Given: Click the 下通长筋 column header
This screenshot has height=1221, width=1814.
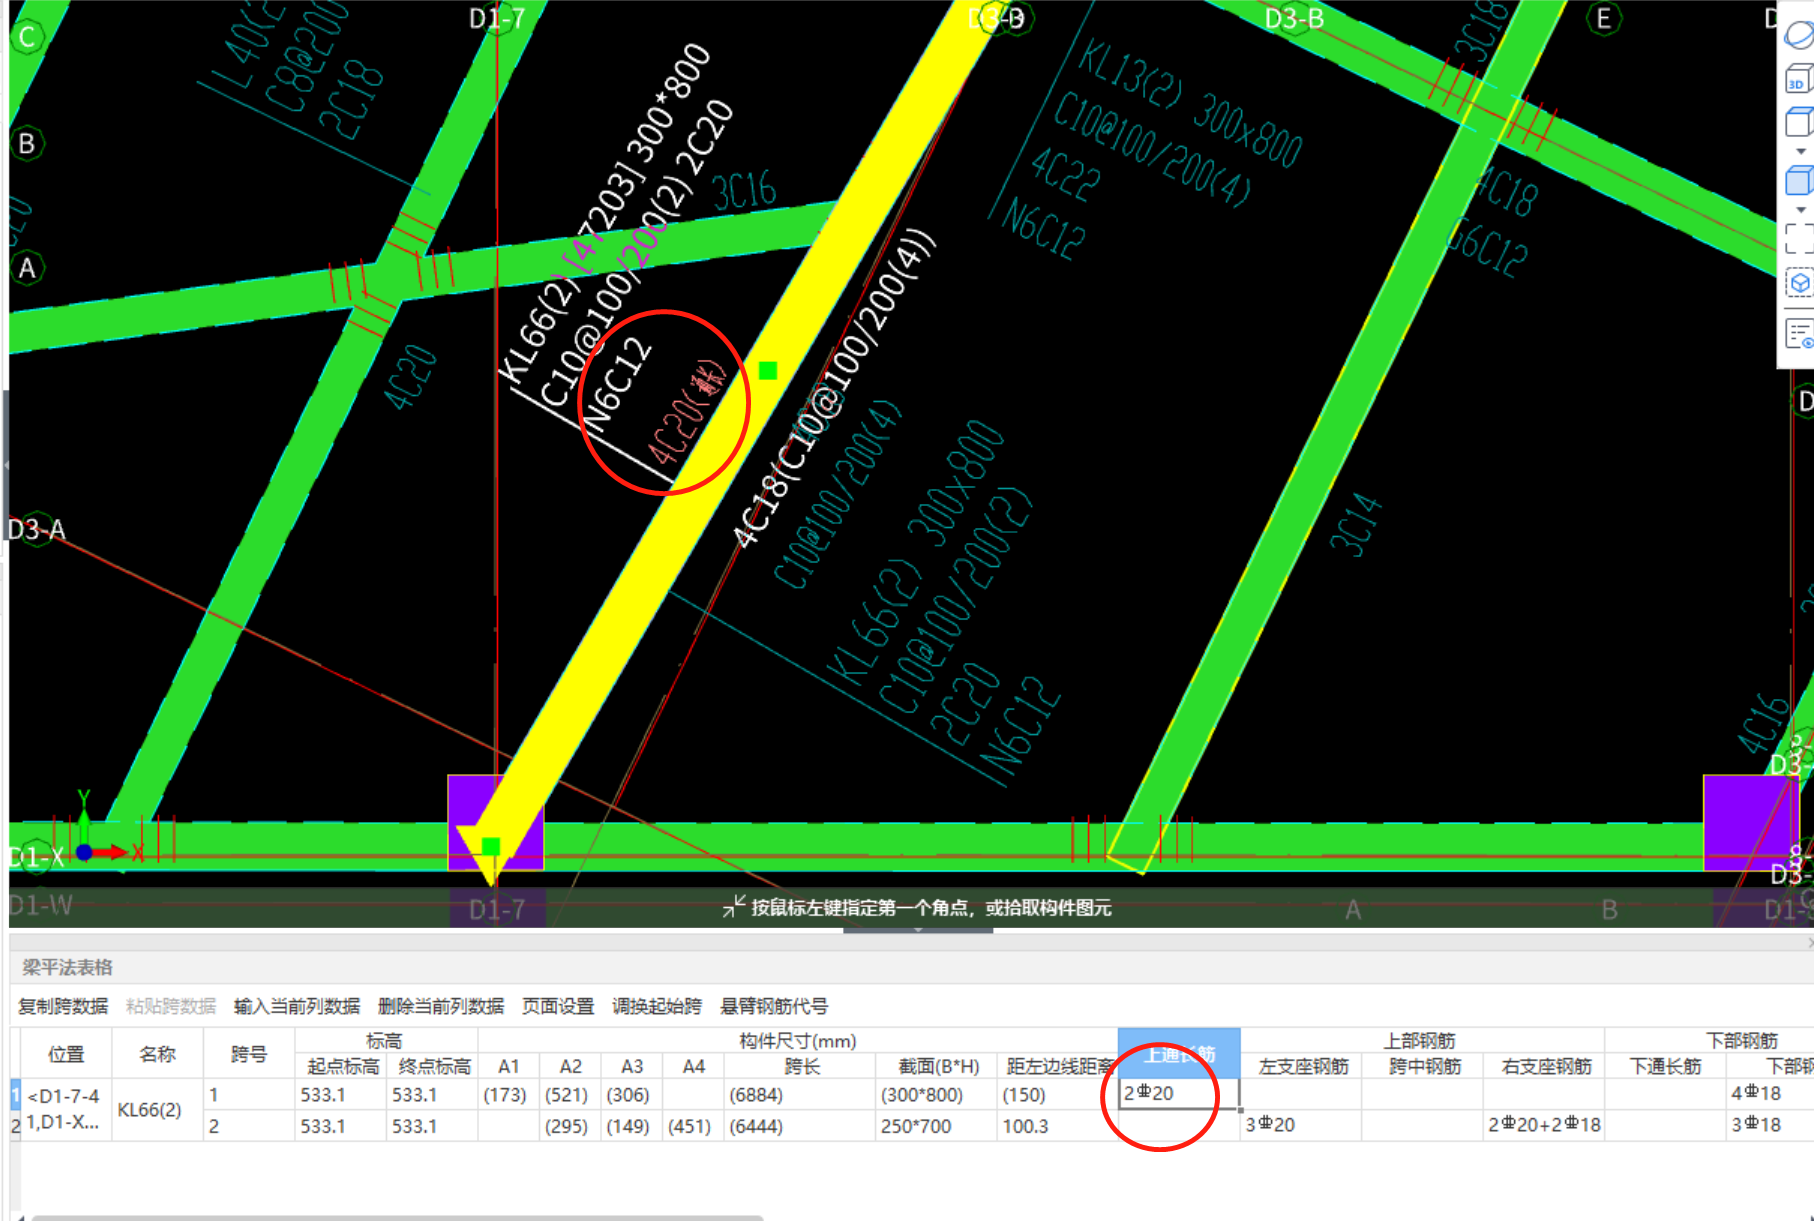Looking at the screenshot, I should point(1666,1067).
